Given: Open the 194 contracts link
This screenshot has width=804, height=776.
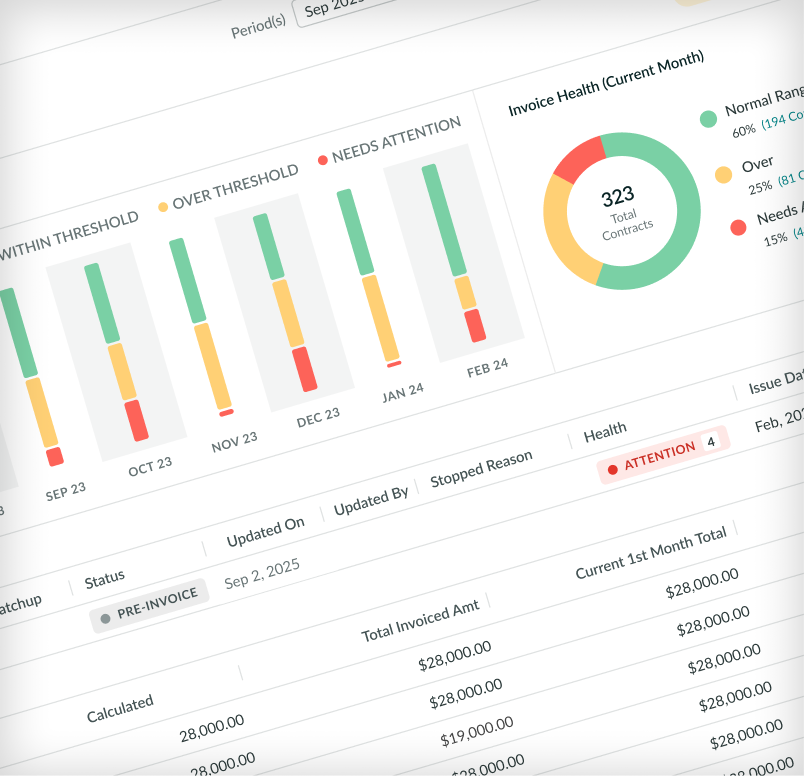Looking at the screenshot, I should (782, 119).
